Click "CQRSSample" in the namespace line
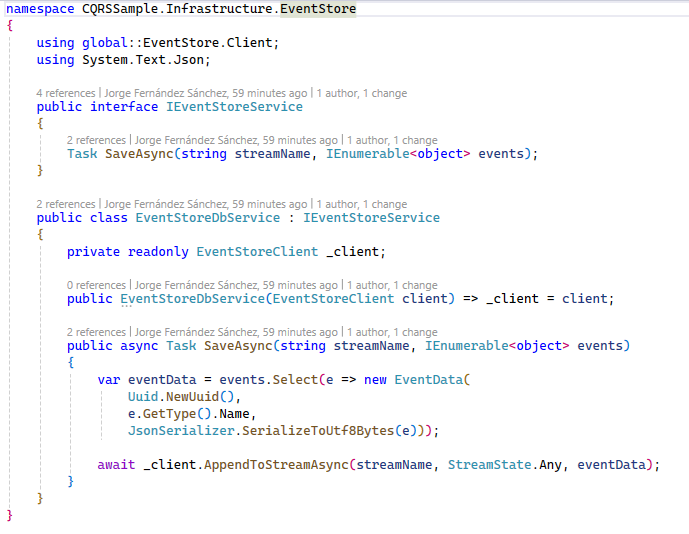The width and height of the screenshot is (689, 534). [120, 9]
